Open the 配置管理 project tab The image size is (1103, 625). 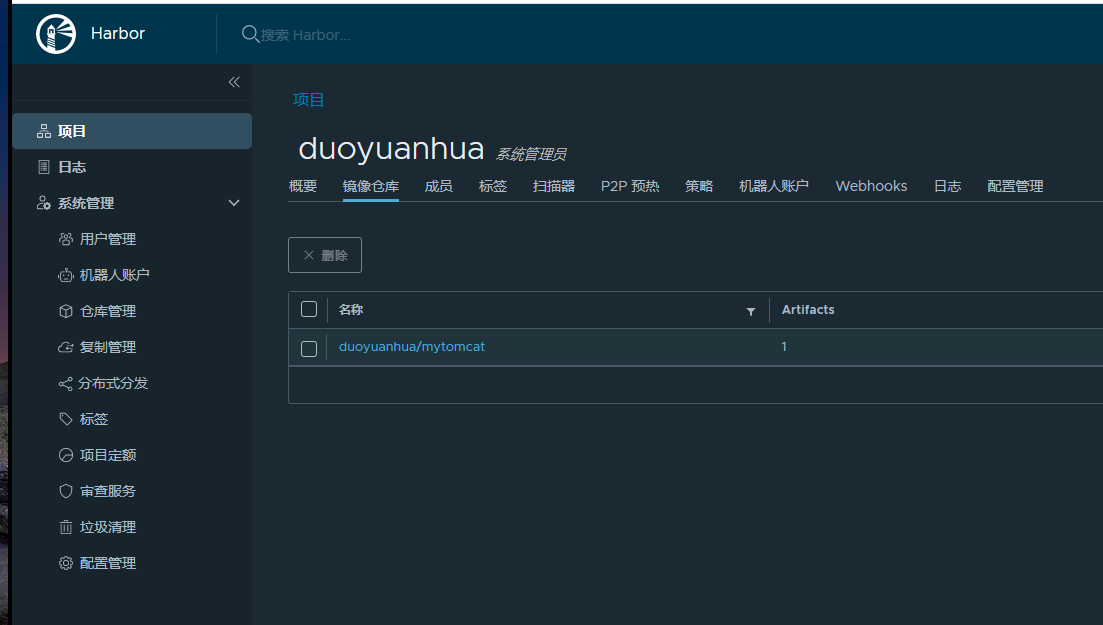point(1015,186)
